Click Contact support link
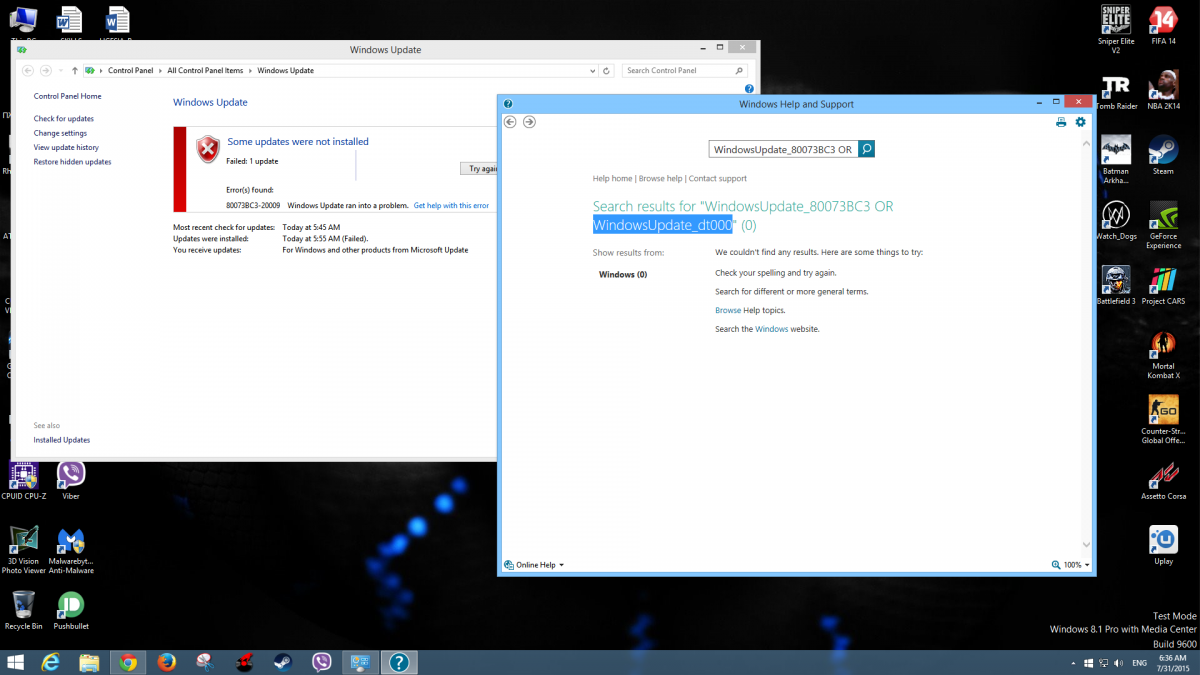 click(x=718, y=178)
